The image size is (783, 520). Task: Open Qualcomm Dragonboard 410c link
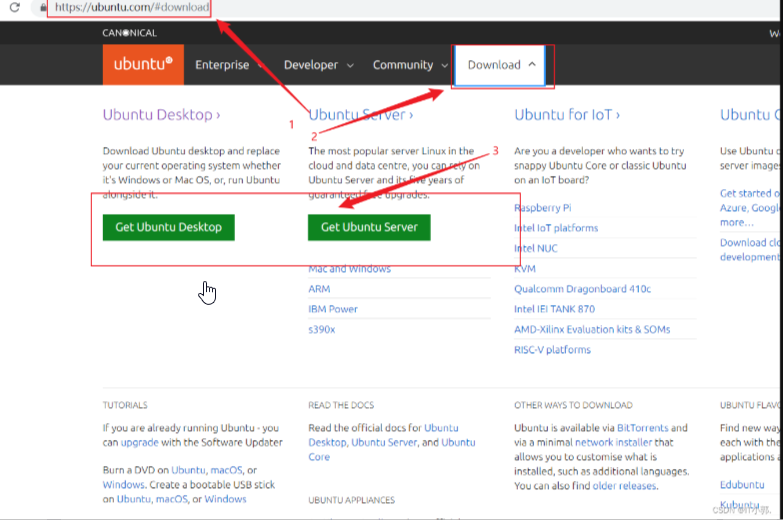click(582, 289)
